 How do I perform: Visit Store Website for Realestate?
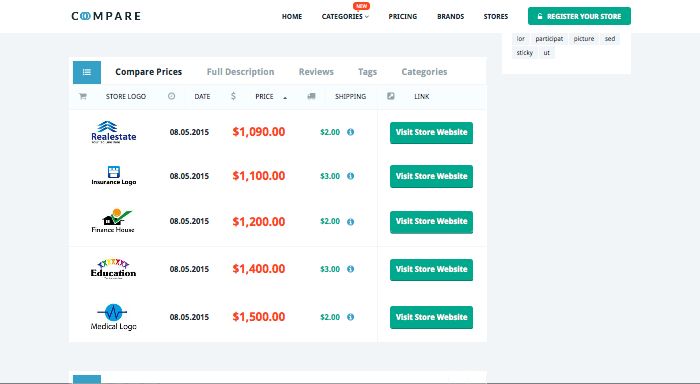[x=431, y=133]
